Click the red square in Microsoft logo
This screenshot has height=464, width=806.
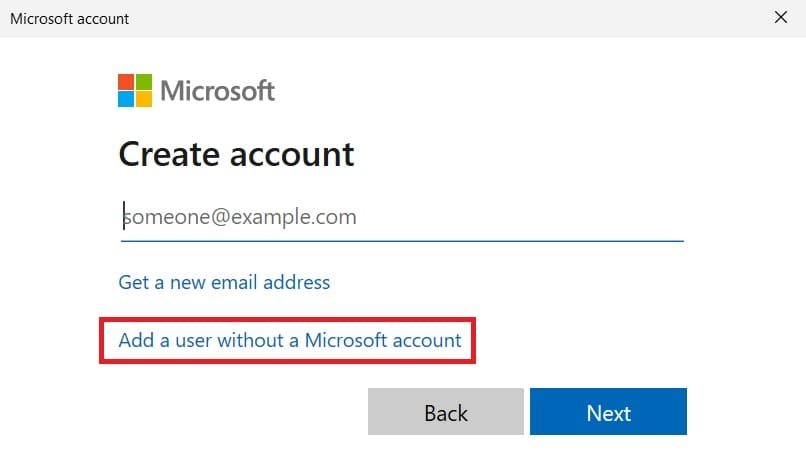pyautogui.click(x=127, y=81)
